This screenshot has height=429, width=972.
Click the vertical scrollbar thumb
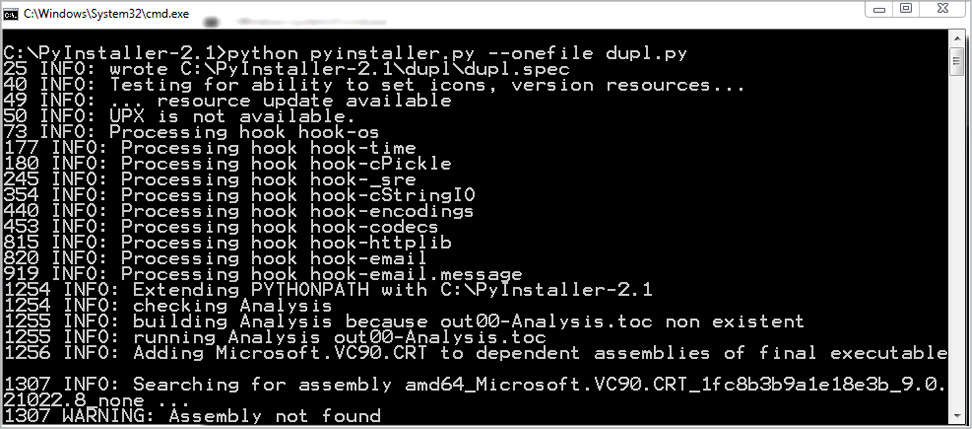(x=957, y=63)
